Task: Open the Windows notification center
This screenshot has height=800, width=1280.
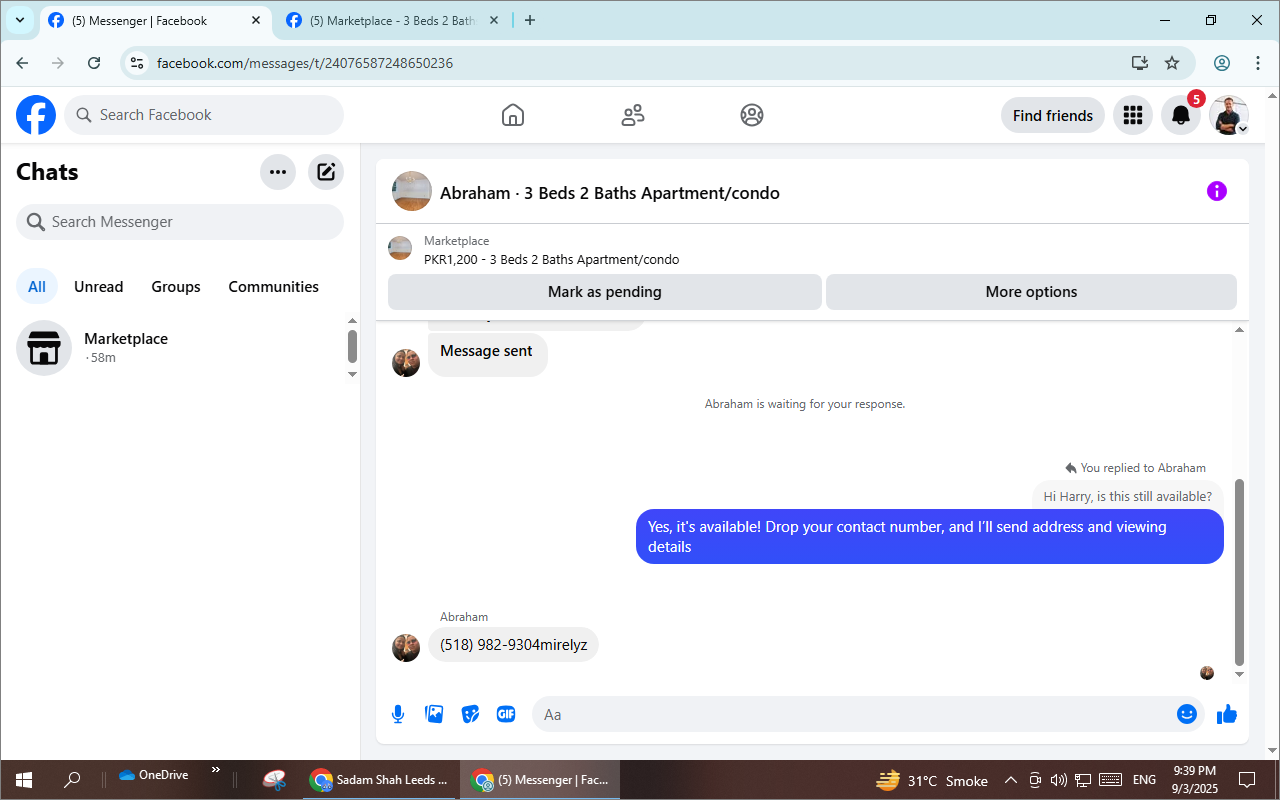Action: 1247,780
